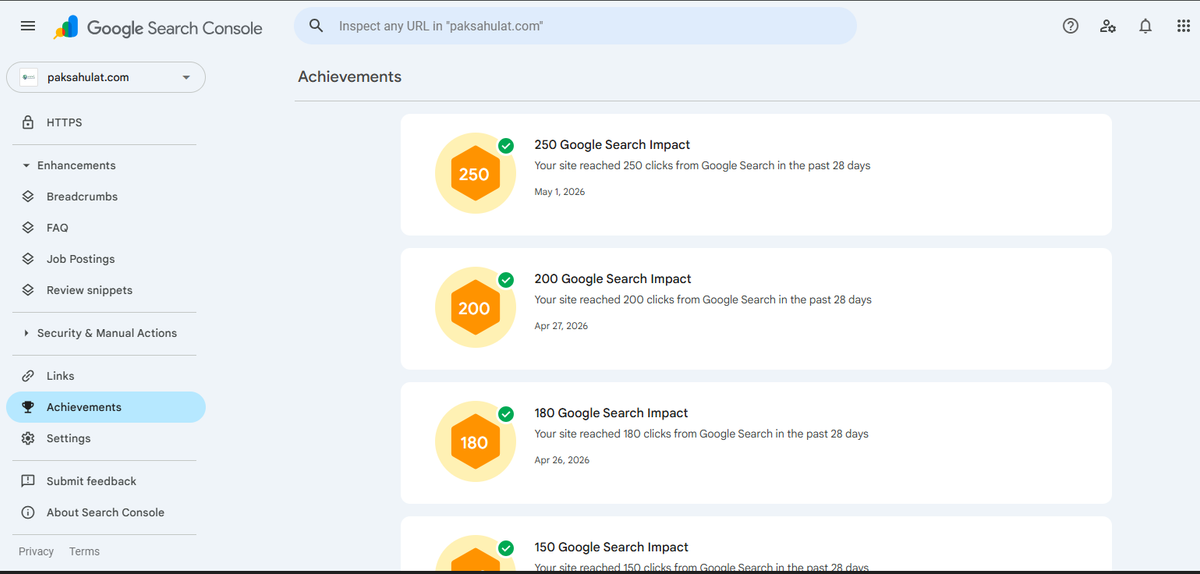
Task: Click the 'reached 180 clicks' description
Action: [x=701, y=434]
